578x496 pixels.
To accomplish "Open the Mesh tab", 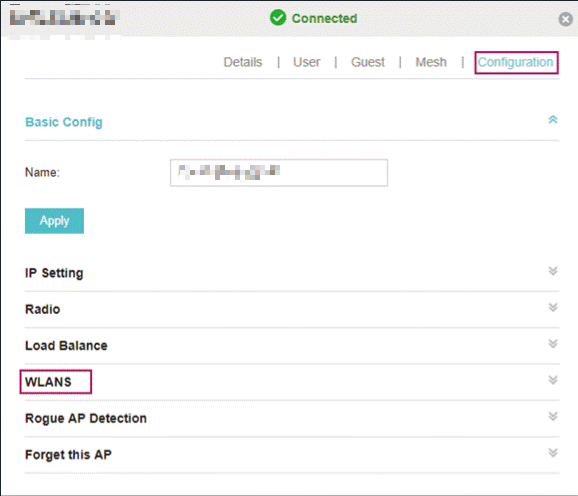I will point(431,62).
